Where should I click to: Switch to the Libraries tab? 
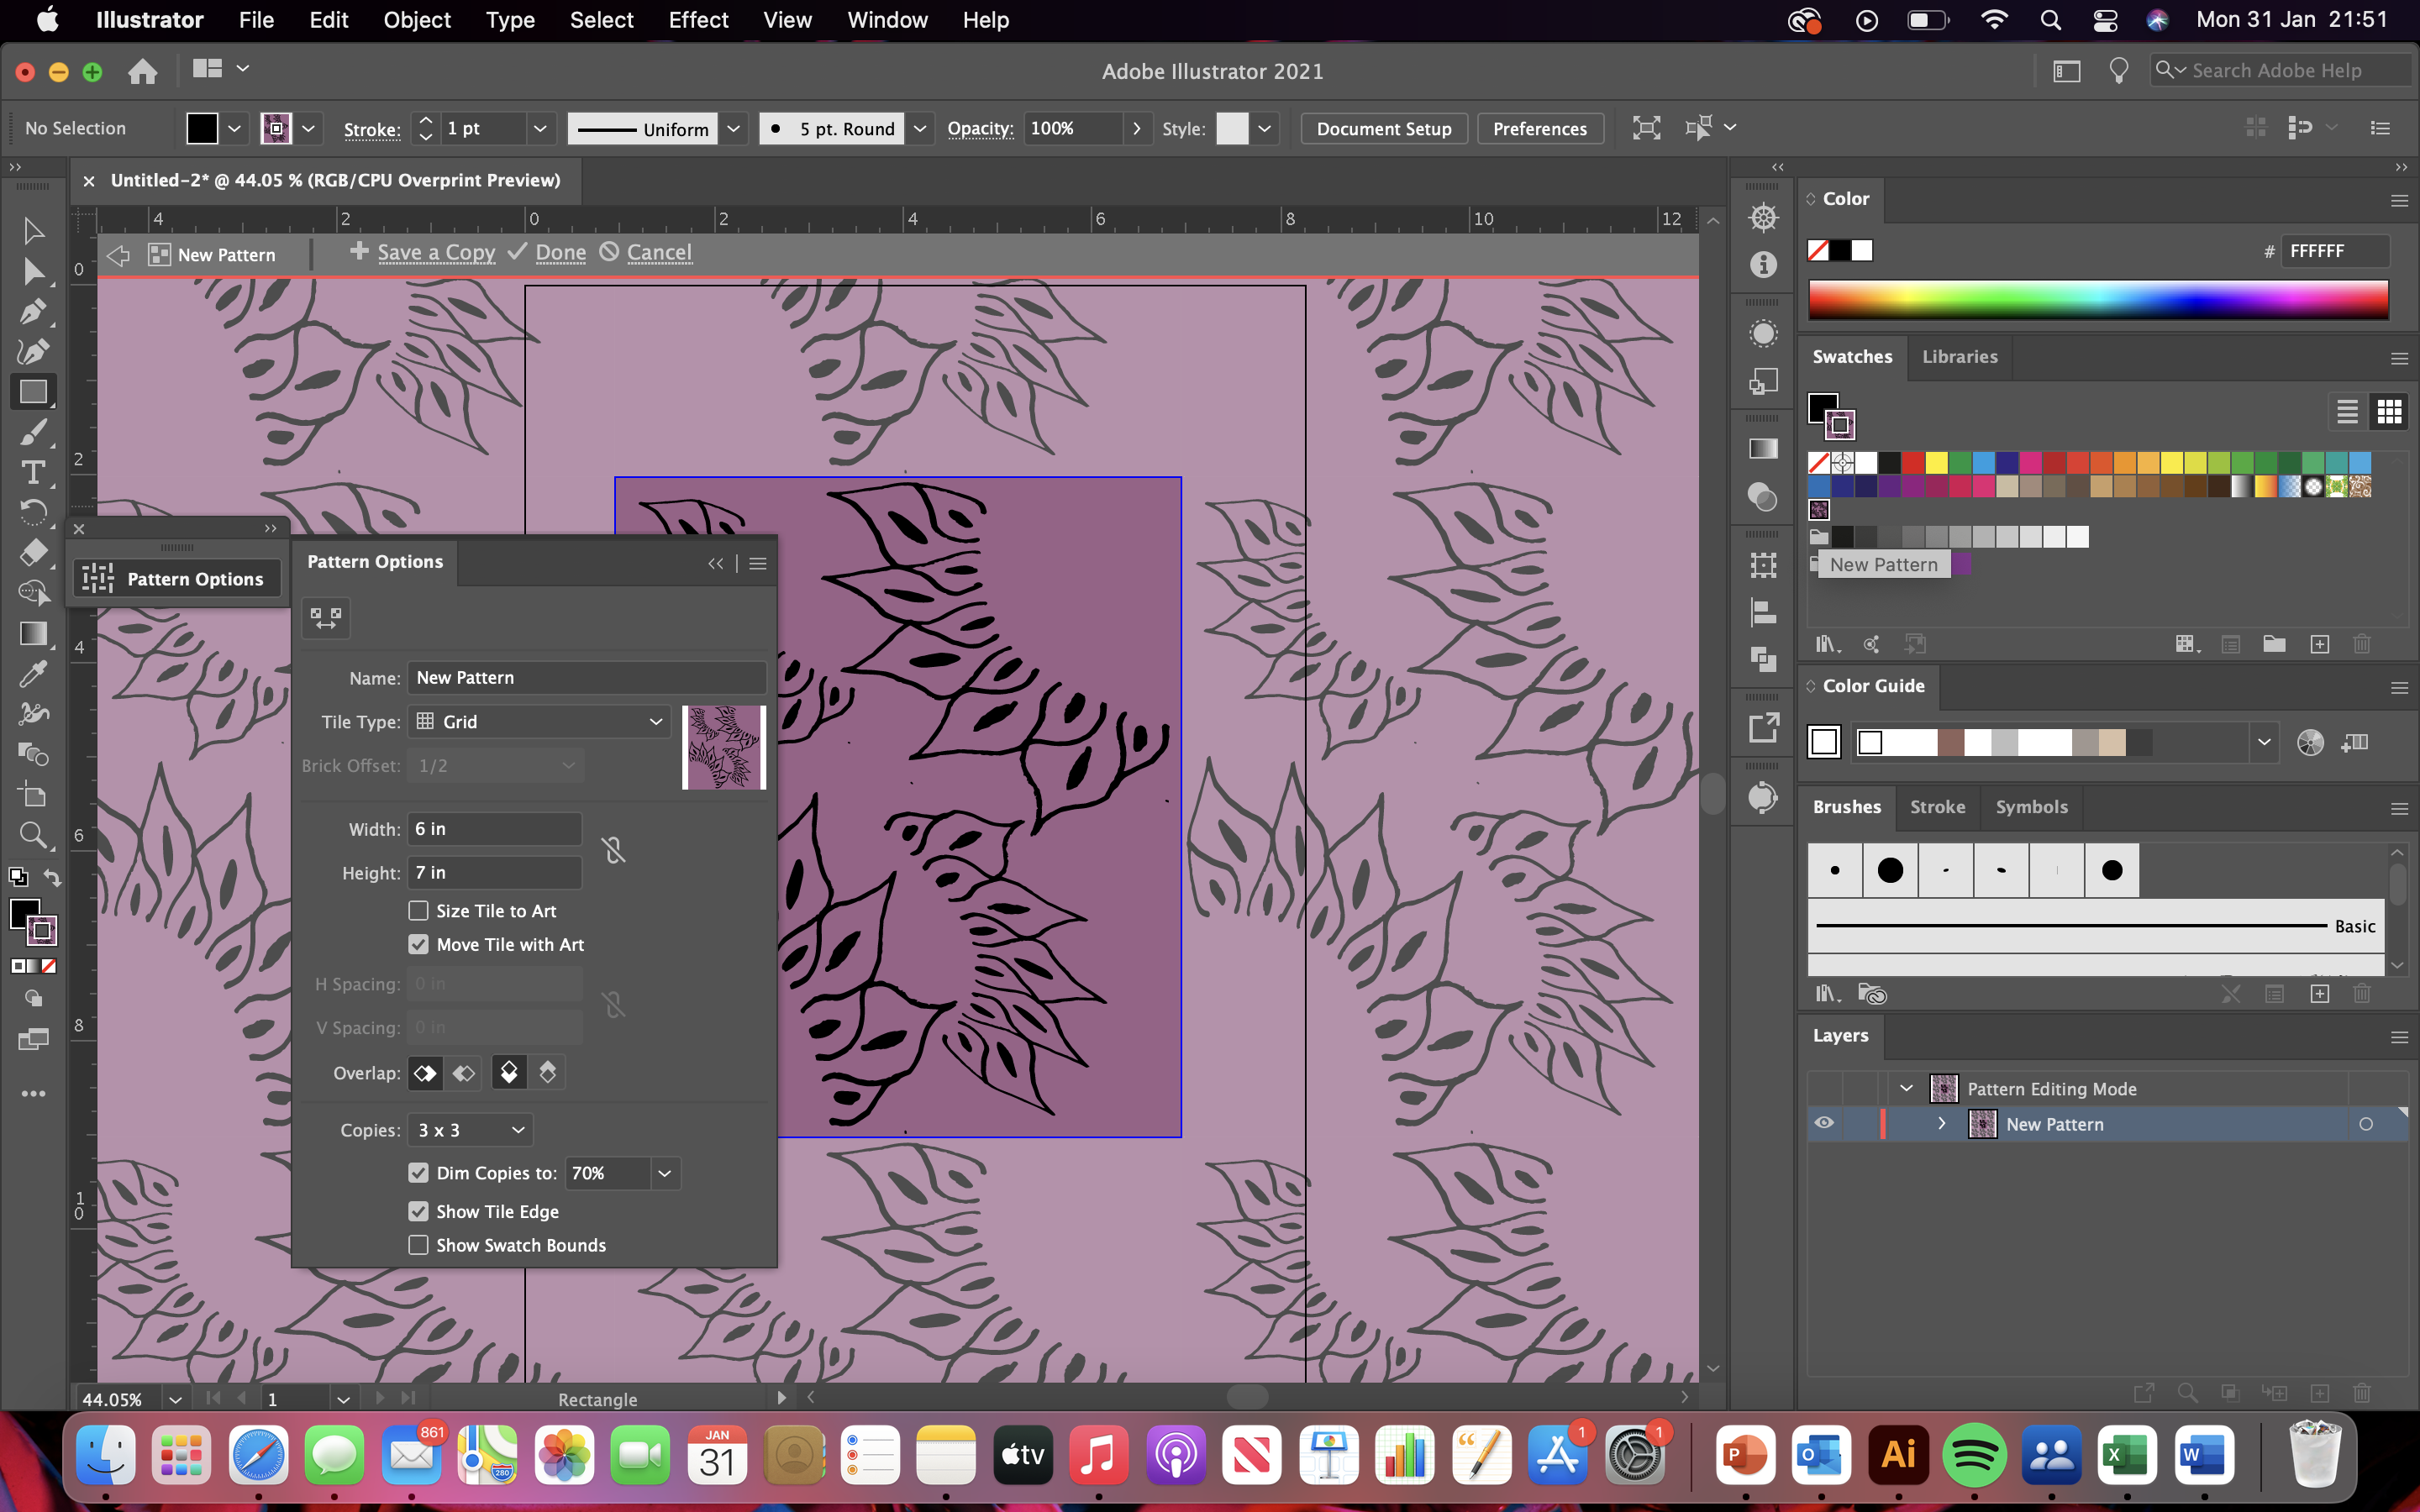[1958, 357]
